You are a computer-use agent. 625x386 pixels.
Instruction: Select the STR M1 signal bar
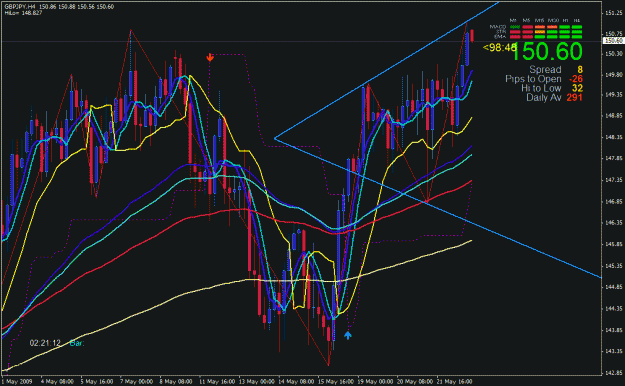click(x=515, y=32)
